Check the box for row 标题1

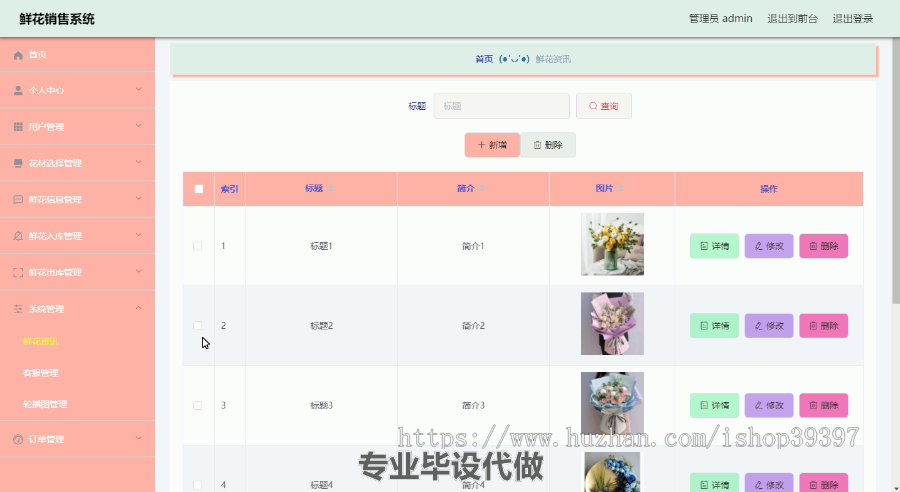point(197,246)
